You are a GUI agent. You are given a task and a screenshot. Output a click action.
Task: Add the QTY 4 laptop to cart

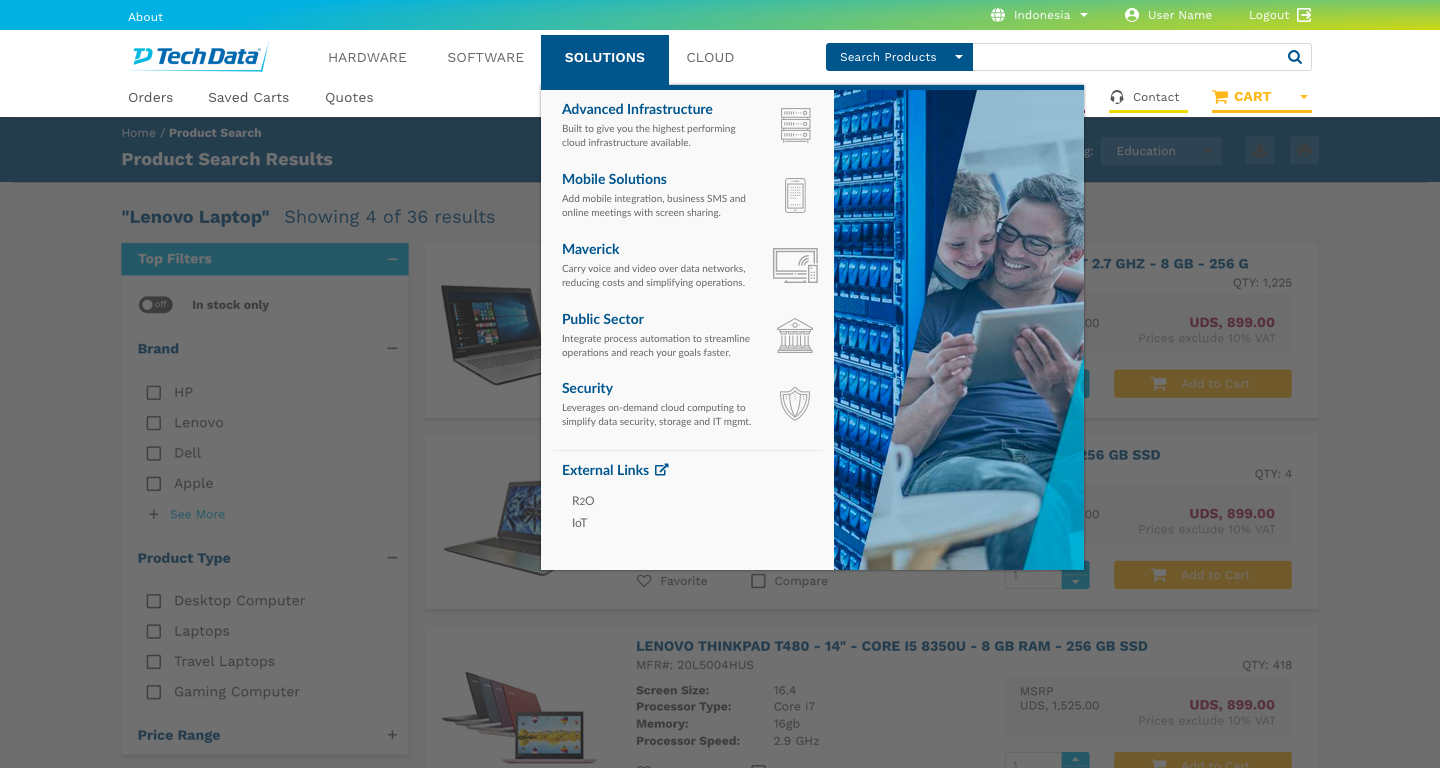[1203, 575]
